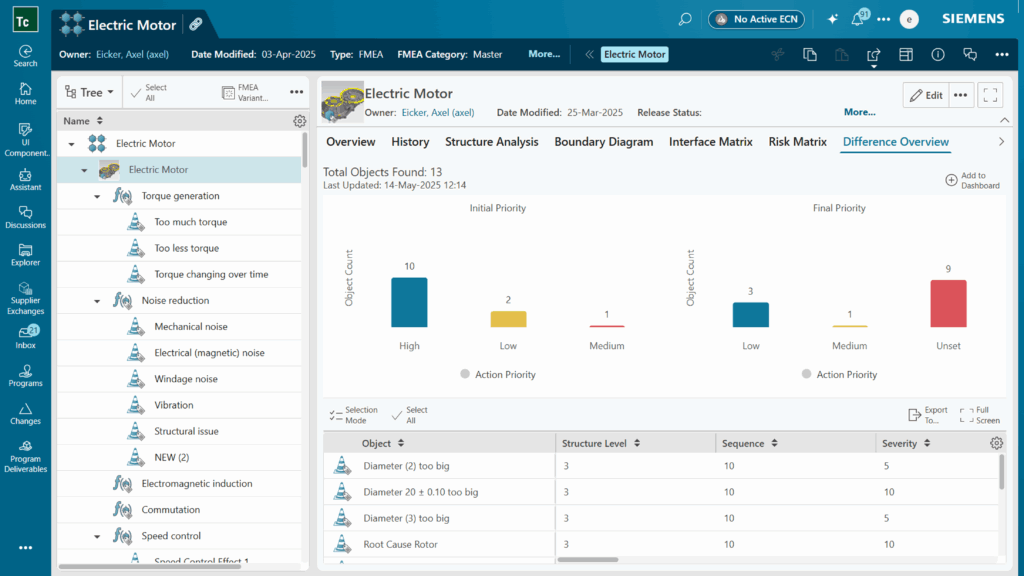Open Assistant in the left sidebar
This screenshot has height=576, width=1024.
(25, 179)
